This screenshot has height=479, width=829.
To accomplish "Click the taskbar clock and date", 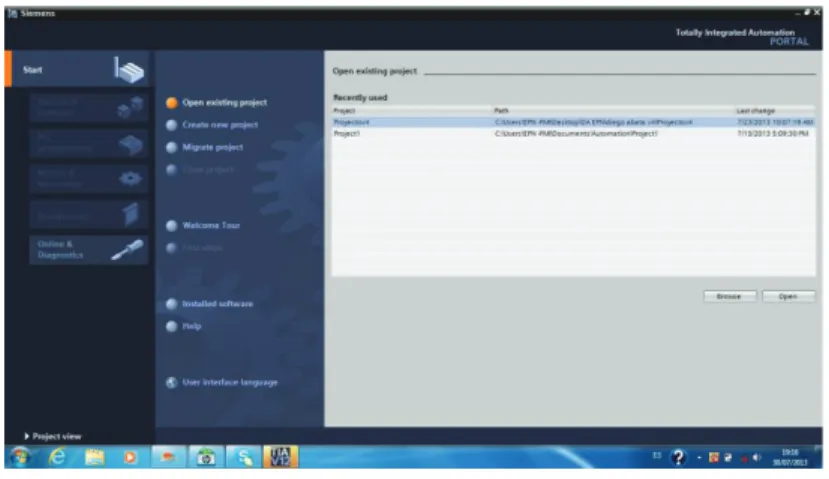I will tap(790, 457).
